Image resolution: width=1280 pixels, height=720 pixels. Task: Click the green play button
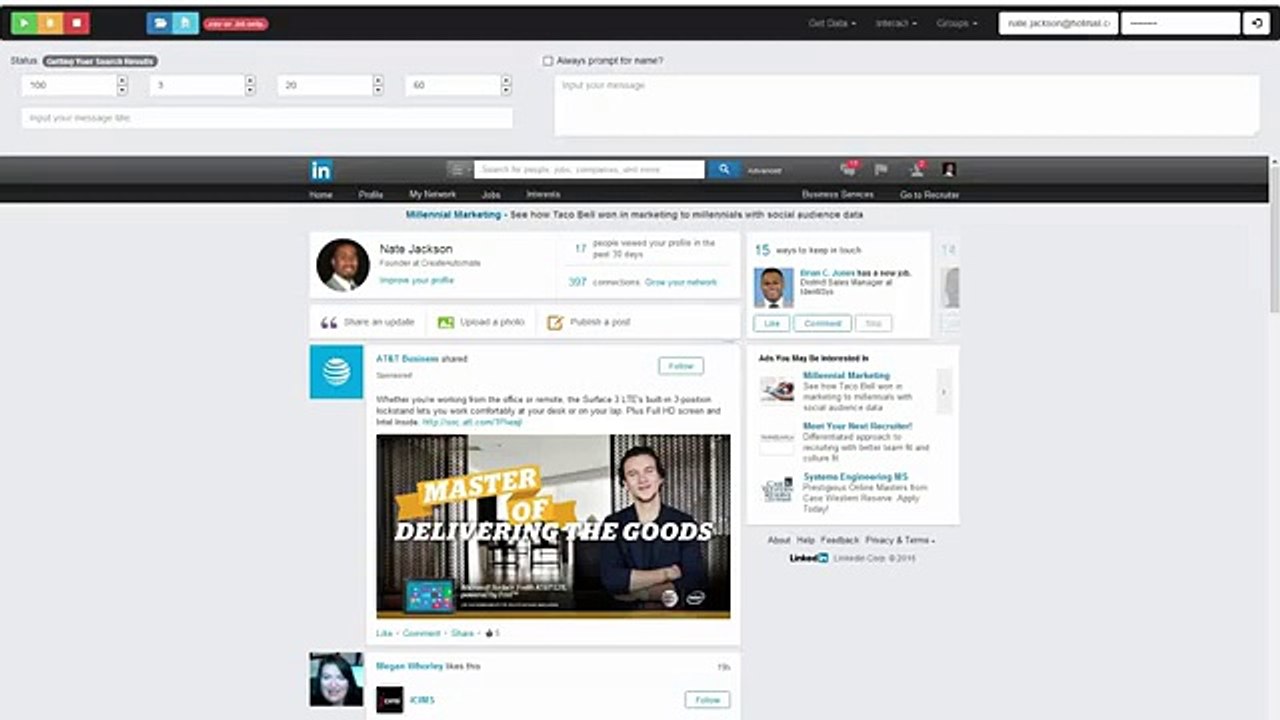point(24,23)
